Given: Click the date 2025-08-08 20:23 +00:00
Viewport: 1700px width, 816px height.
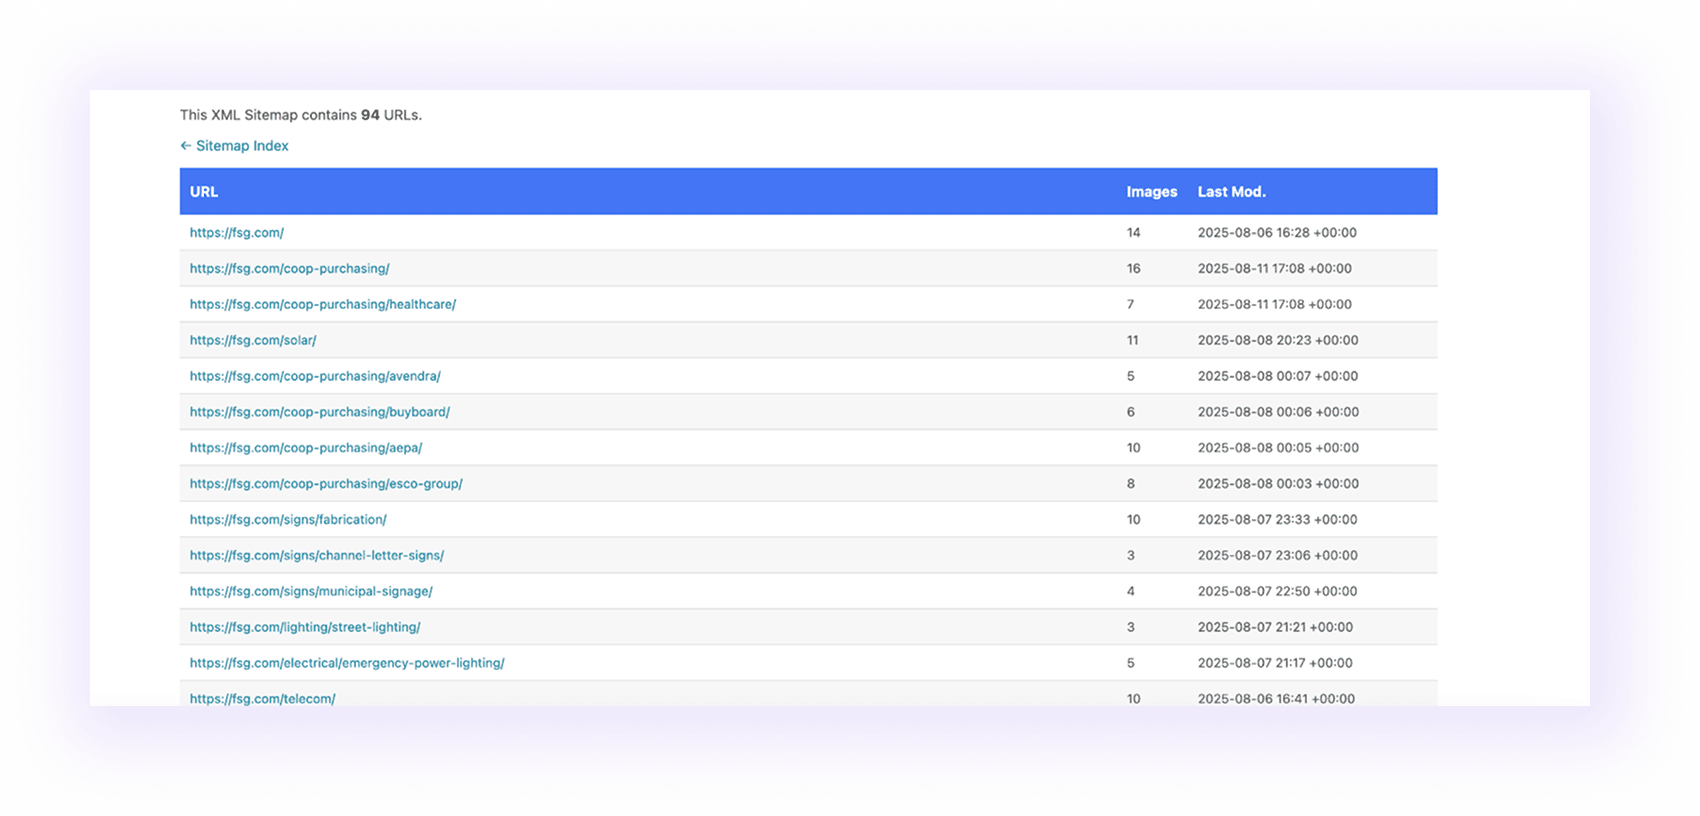Looking at the screenshot, I should 1278,341.
